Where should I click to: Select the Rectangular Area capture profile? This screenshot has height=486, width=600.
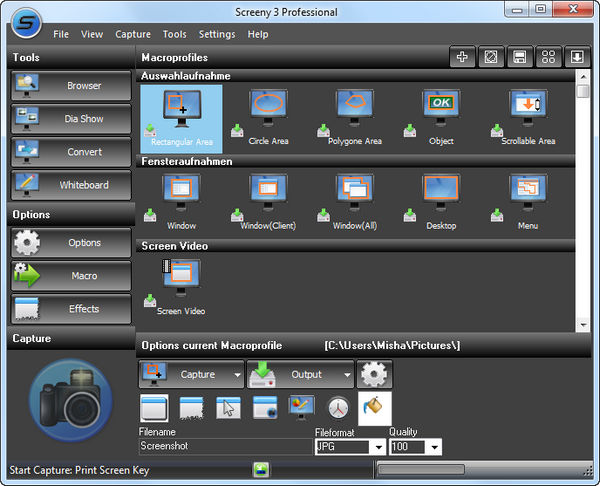coord(181,119)
